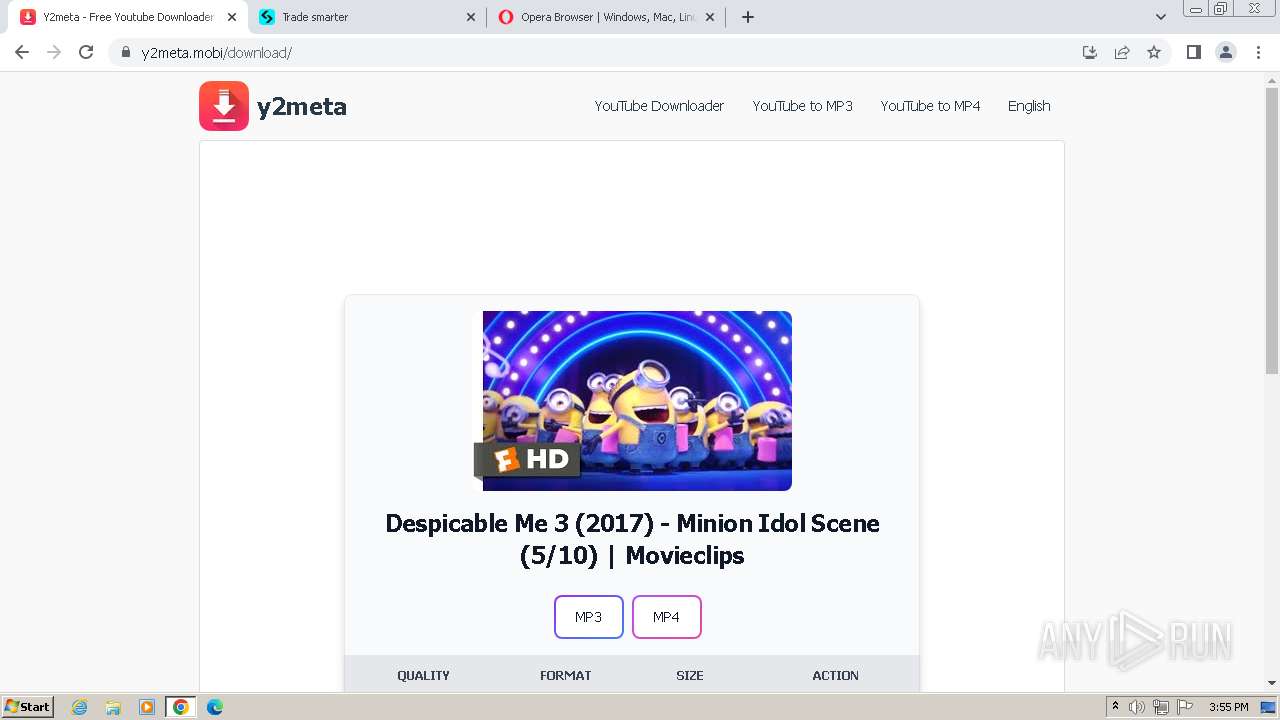Open the English language selector
This screenshot has height=720, width=1280.
coord(1029,106)
